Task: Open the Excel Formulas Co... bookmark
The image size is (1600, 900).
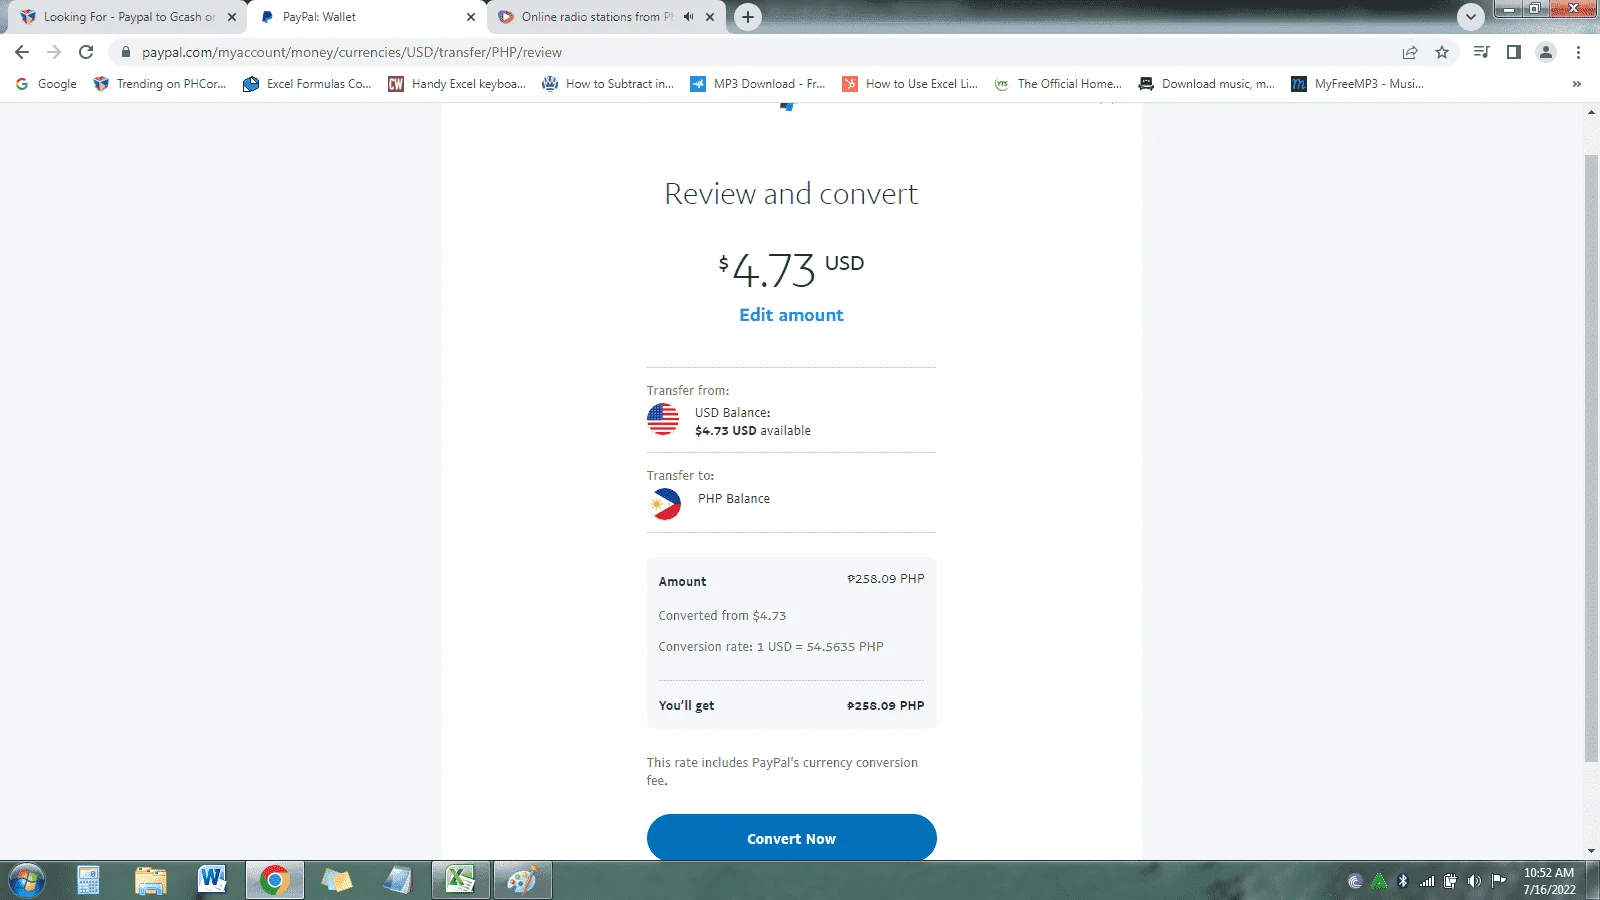Action: point(307,84)
